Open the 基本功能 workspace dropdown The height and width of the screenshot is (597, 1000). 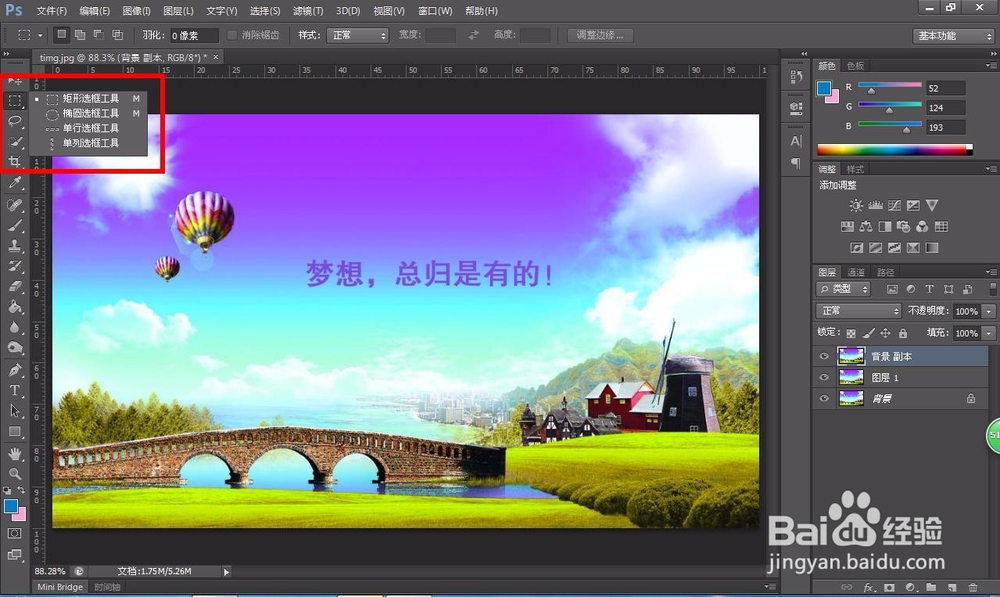pyautogui.click(x=953, y=36)
